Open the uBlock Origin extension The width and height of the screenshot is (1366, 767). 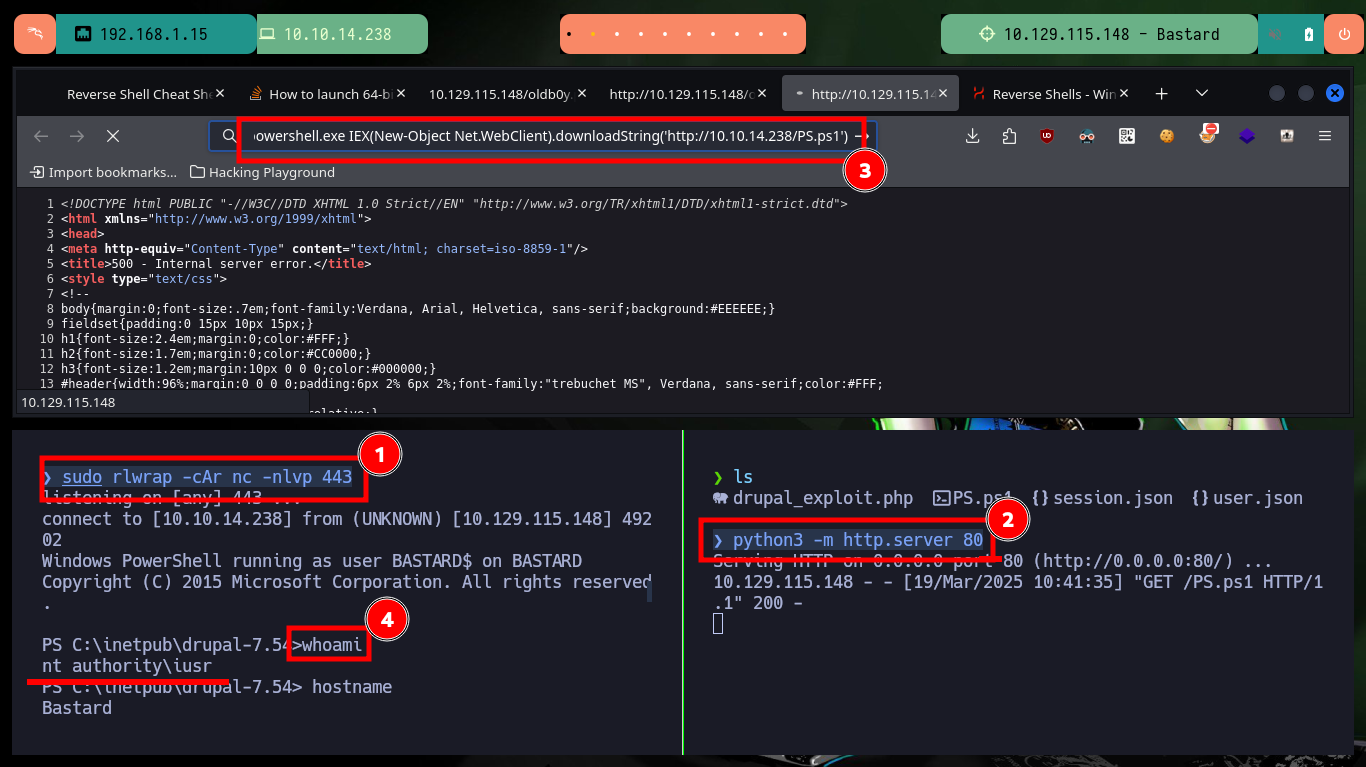click(1047, 136)
